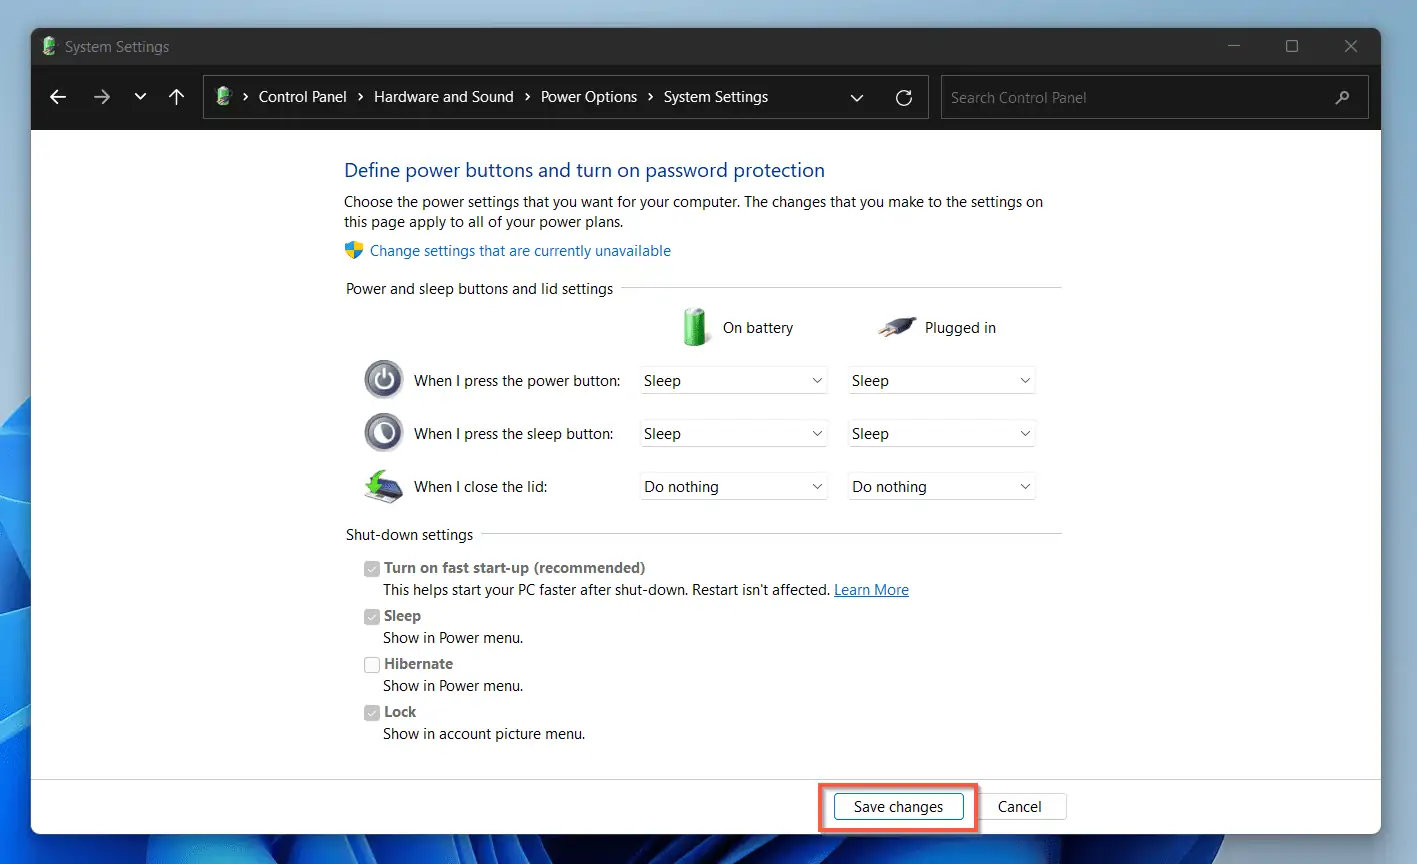Click the power button icon
Screen dimensions: 1417x864
tap(383, 380)
